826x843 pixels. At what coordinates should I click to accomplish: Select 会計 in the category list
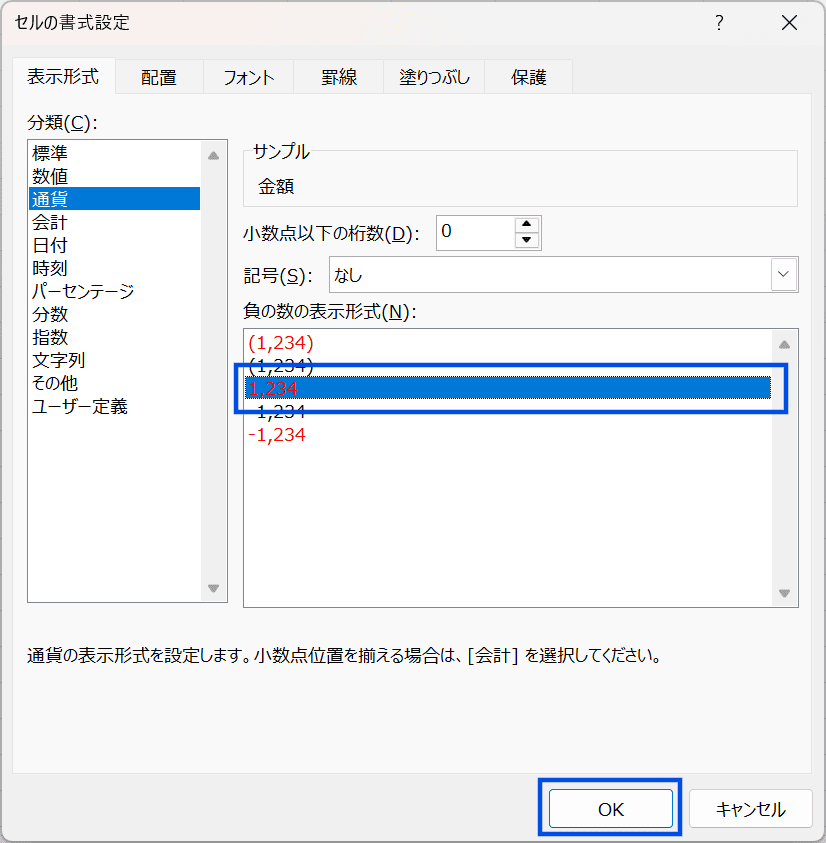(x=50, y=222)
